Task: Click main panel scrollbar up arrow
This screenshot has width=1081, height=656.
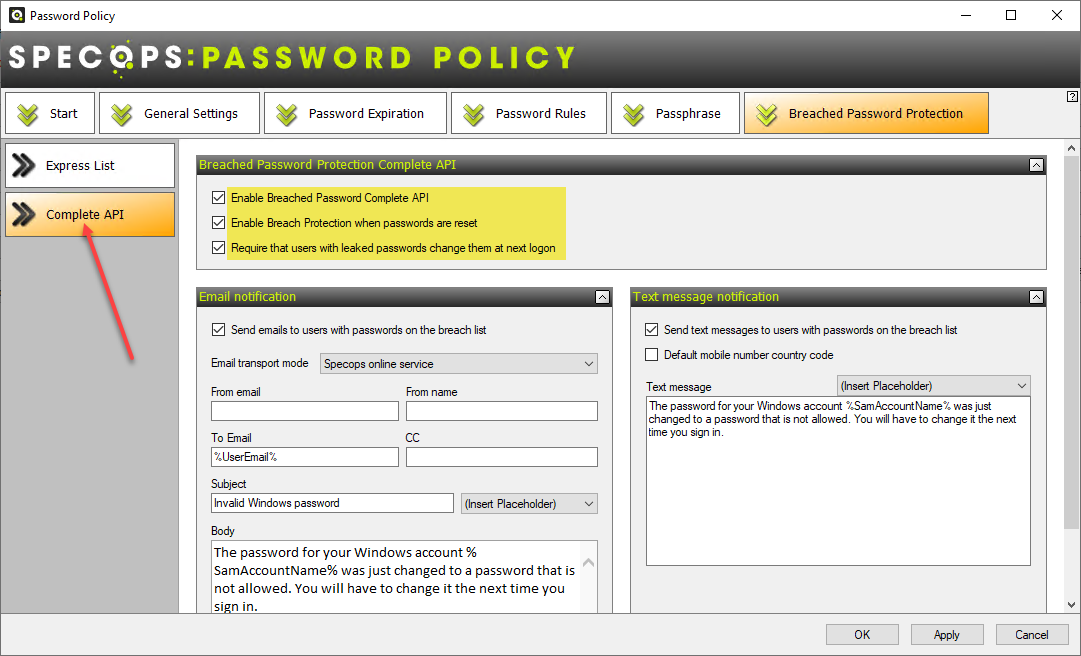Action: [x=1071, y=148]
